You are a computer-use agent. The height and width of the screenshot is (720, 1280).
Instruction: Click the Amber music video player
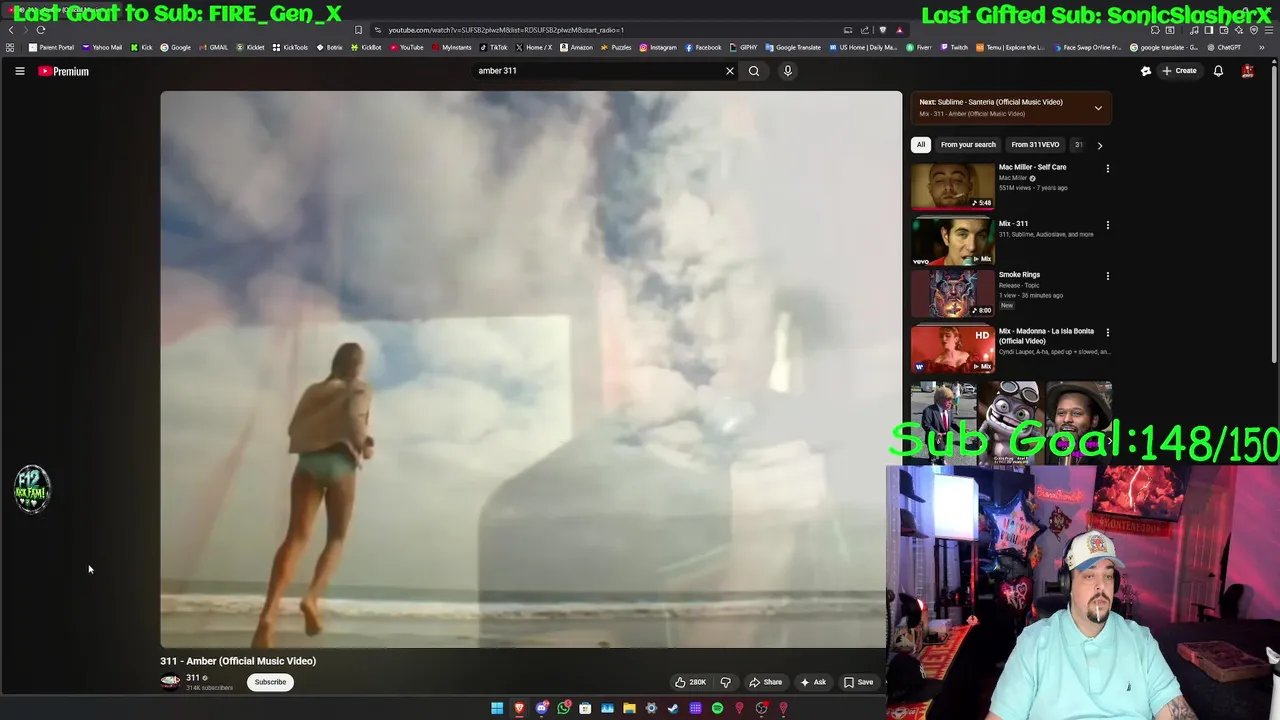[x=530, y=370]
